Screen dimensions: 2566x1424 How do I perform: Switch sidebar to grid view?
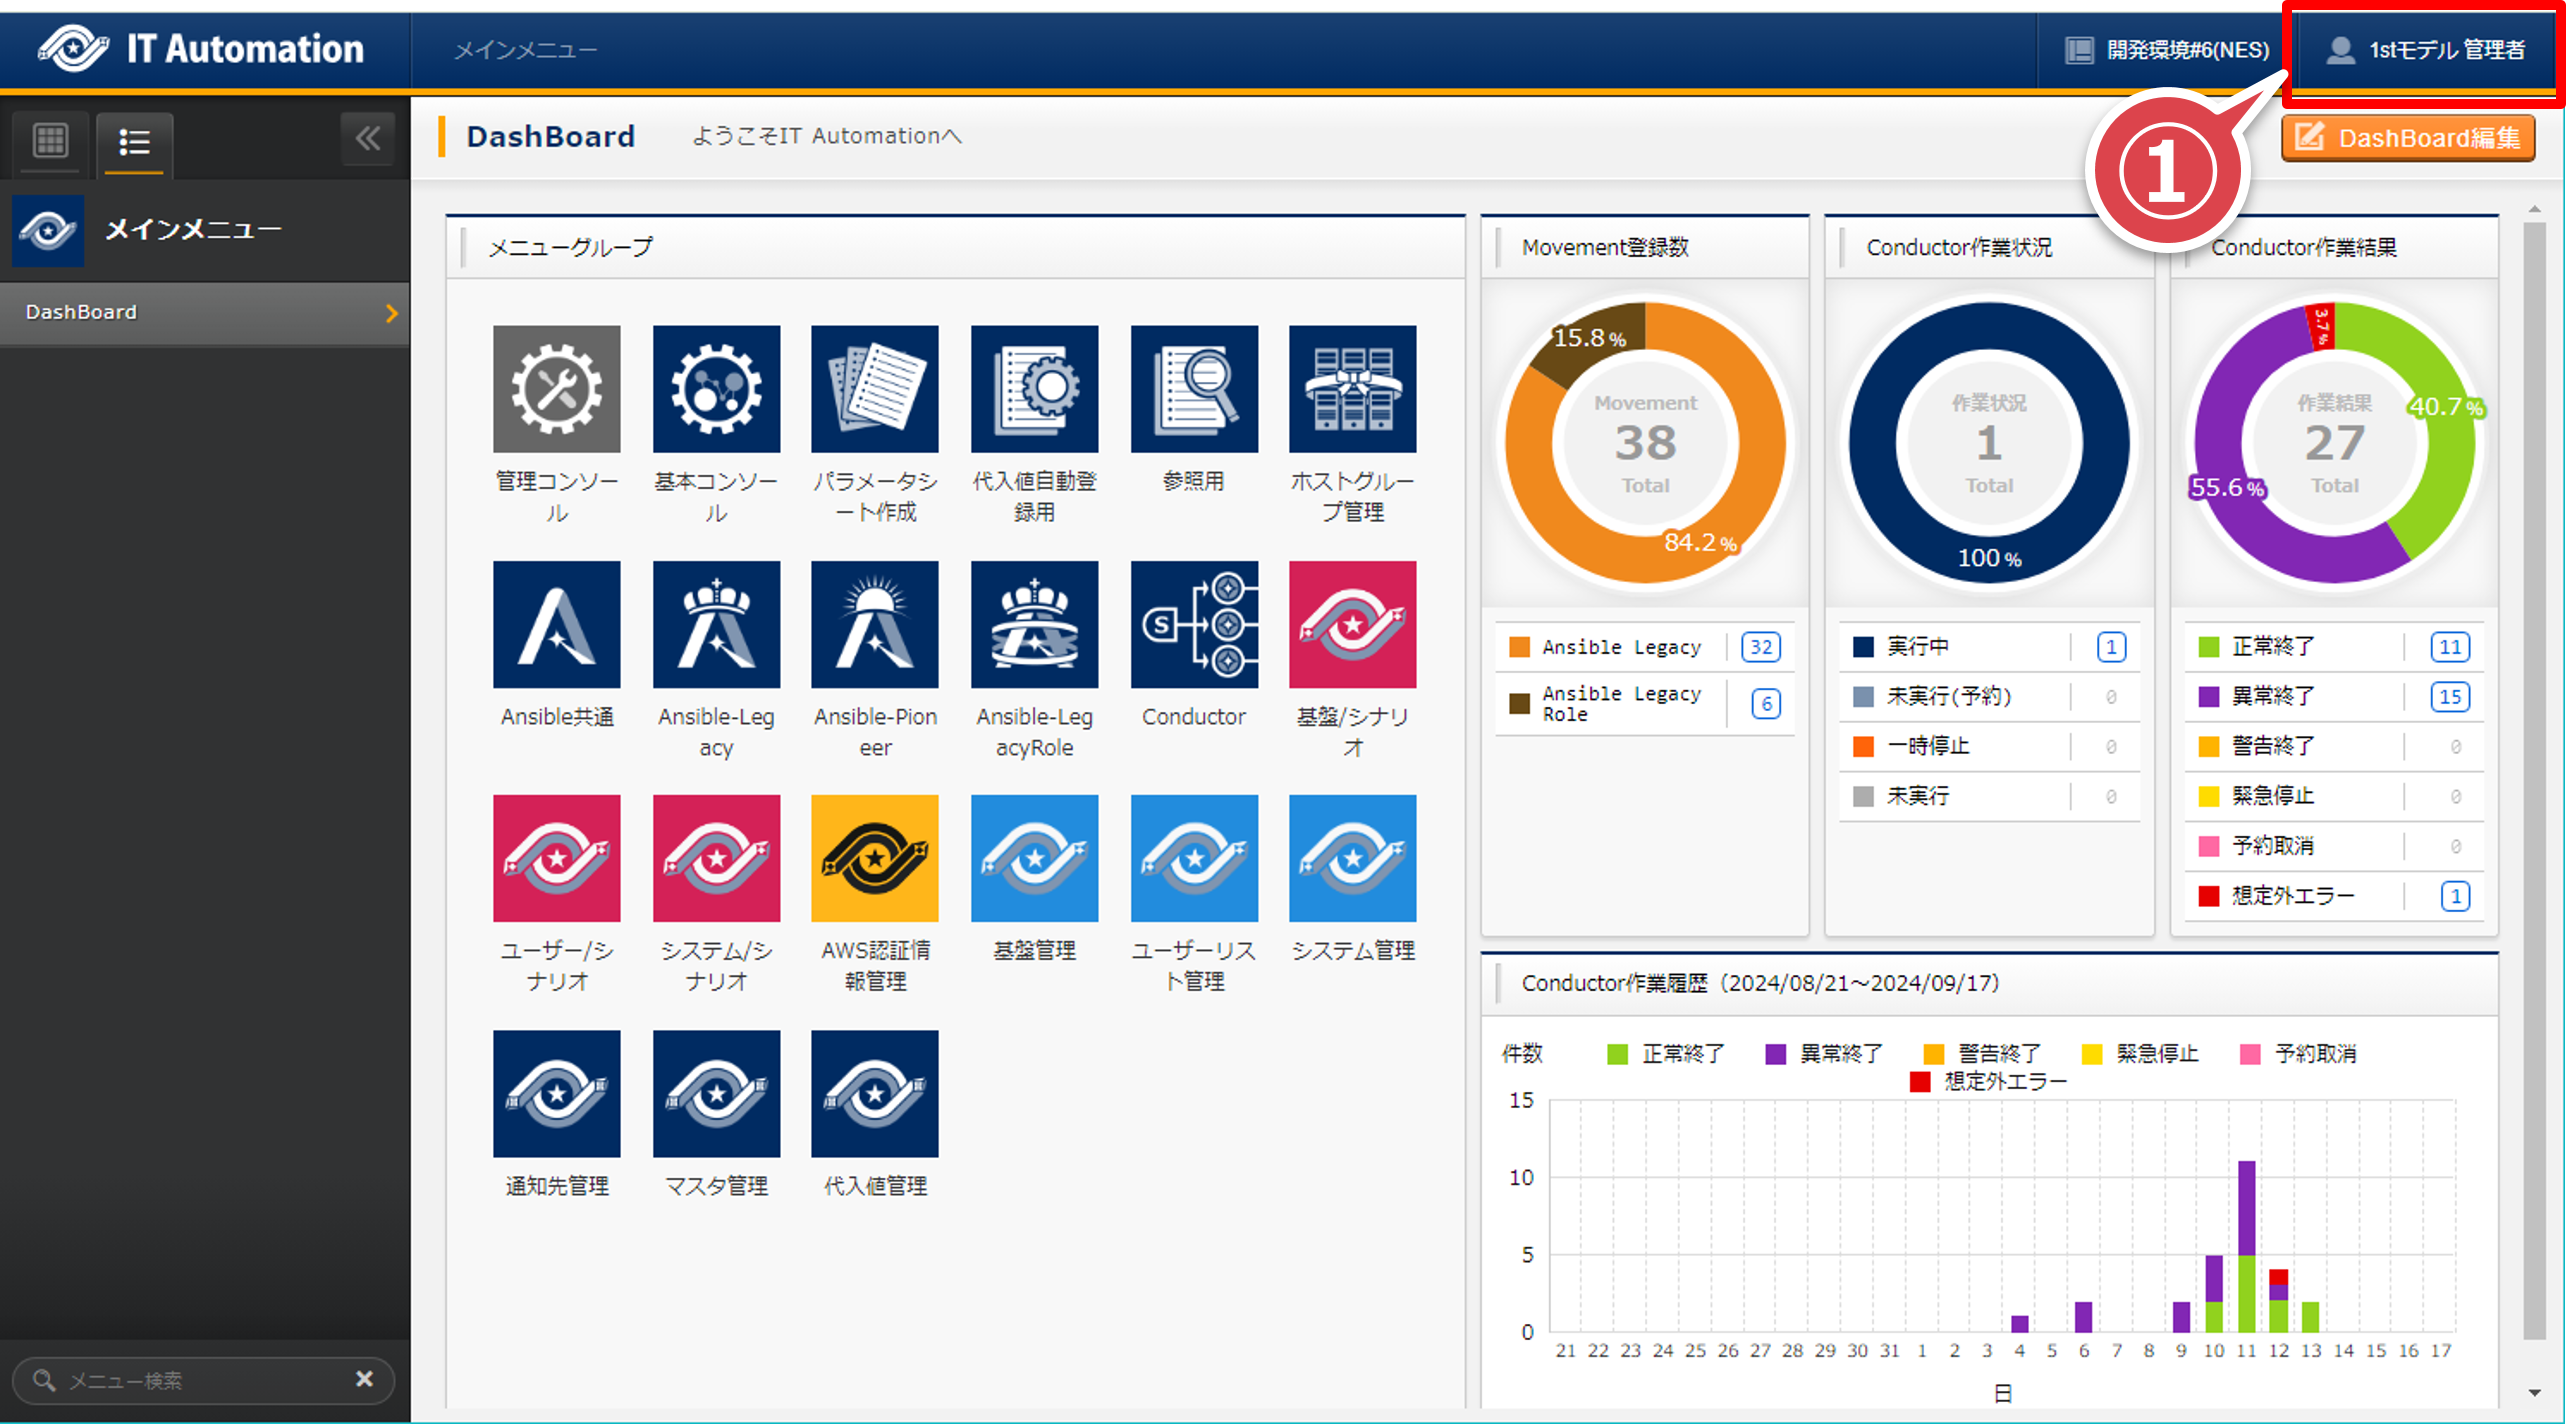pyautogui.click(x=50, y=141)
